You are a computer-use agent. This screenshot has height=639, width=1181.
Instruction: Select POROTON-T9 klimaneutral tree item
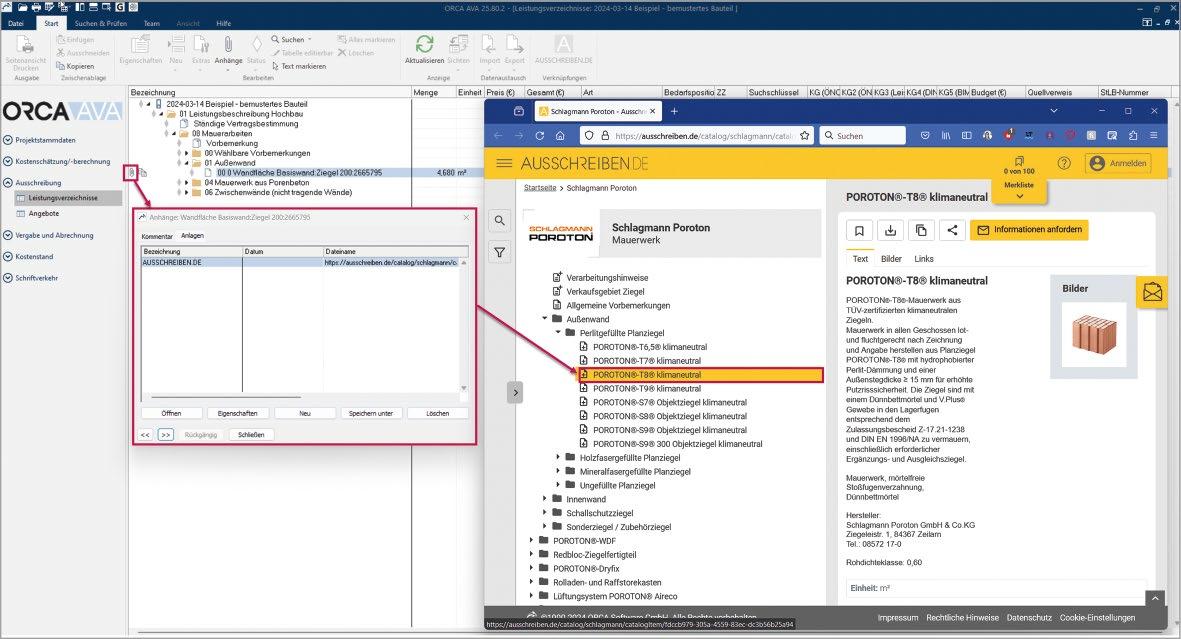647,388
